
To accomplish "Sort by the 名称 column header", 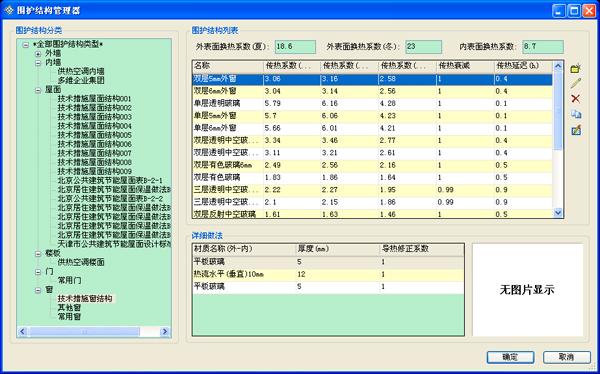I will pyautogui.click(x=227, y=66).
